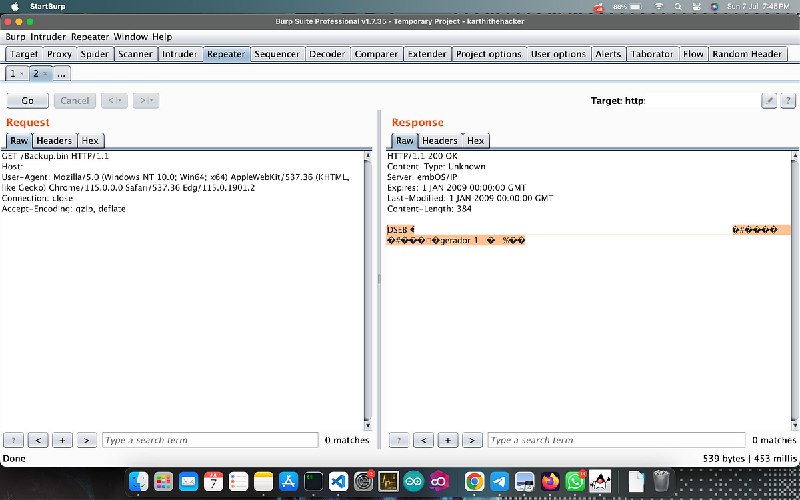Edit target with the pencil icon

769,101
